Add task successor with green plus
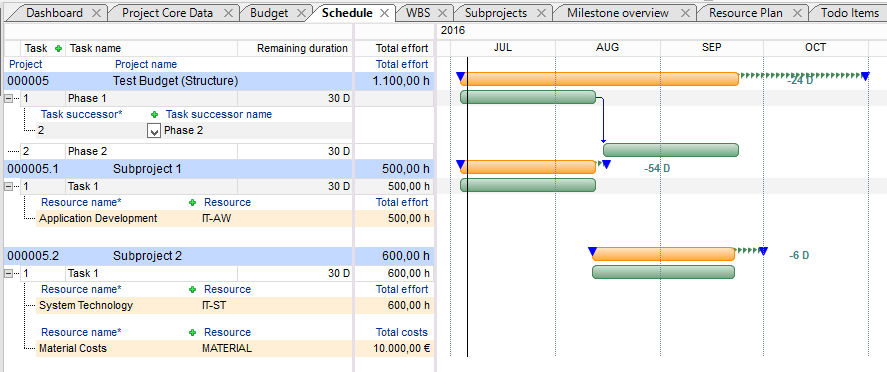This screenshot has height=372, width=887. pyautogui.click(x=154, y=114)
